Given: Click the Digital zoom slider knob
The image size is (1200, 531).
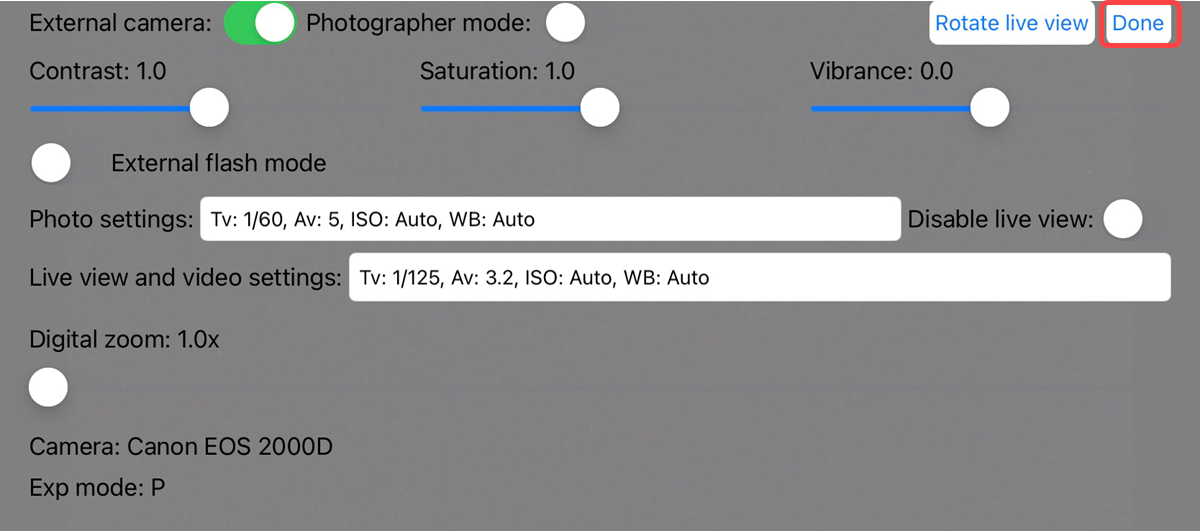Looking at the screenshot, I should [48, 386].
